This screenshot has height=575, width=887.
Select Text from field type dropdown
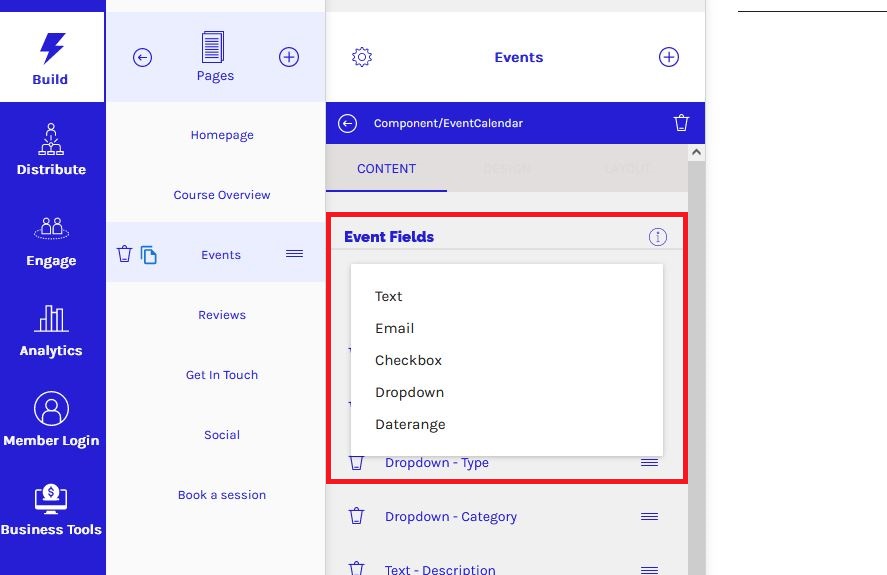(x=389, y=296)
